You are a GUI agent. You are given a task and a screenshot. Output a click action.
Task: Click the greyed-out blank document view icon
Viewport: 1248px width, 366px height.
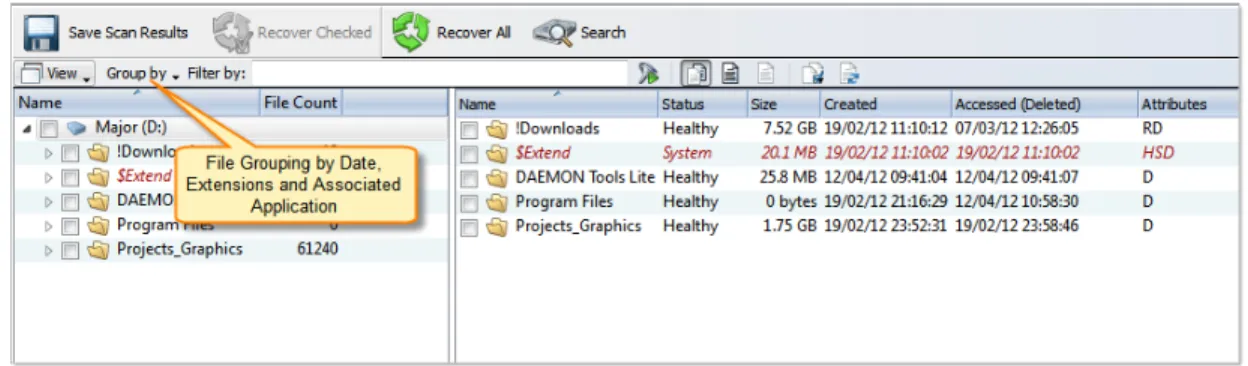(765, 74)
